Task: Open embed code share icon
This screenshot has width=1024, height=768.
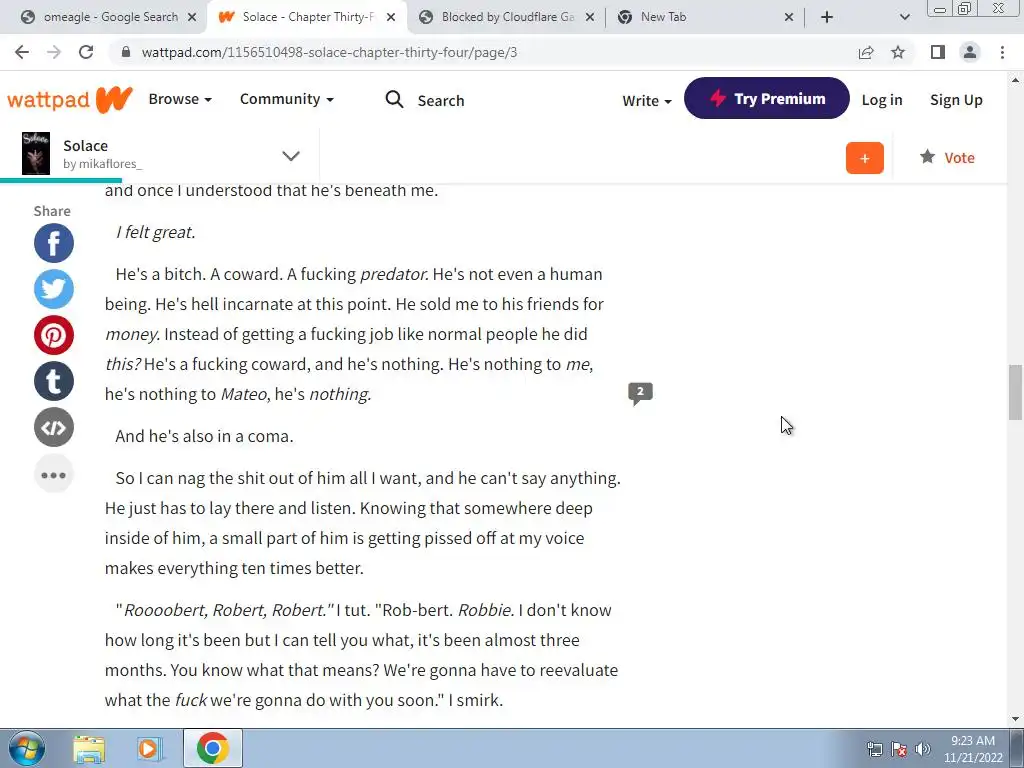Action: point(54,428)
